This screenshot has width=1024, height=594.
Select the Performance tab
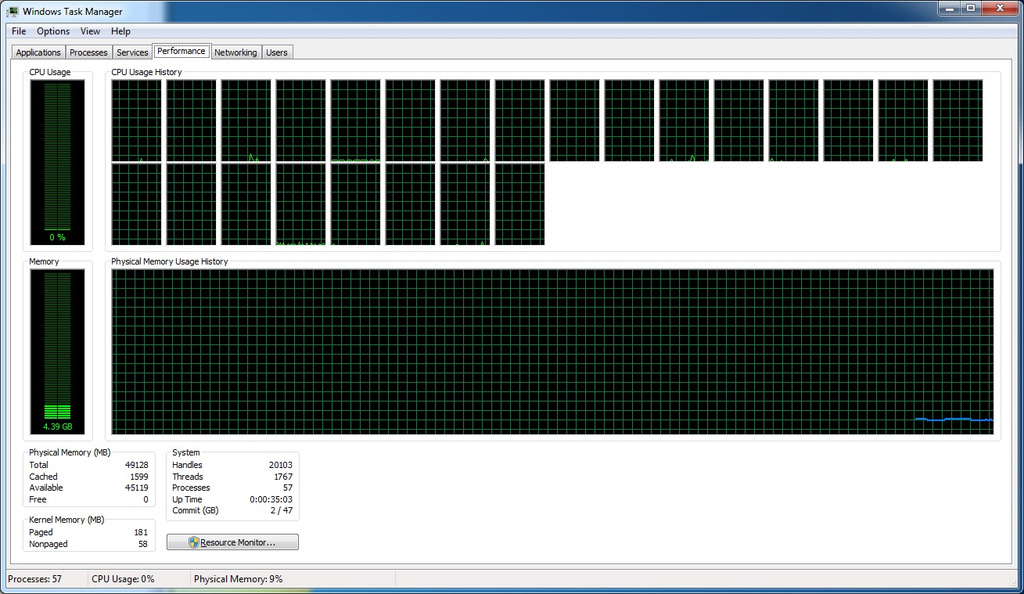(181, 51)
